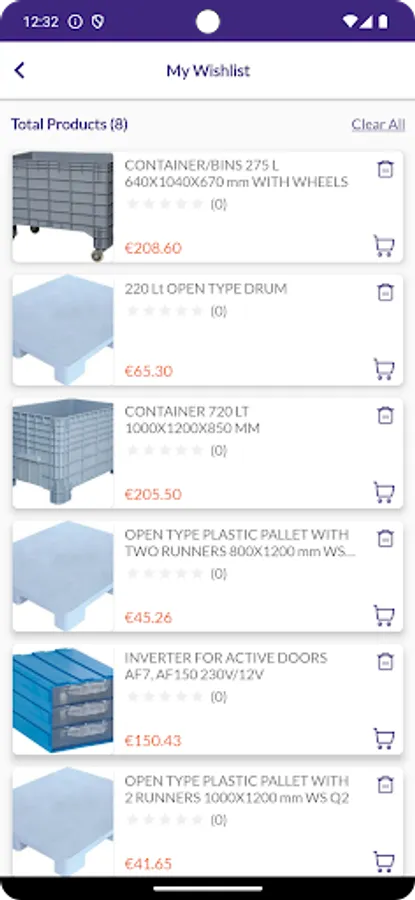Add €41.65 pallet to cart
415x900 pixels.
[384, 862]
